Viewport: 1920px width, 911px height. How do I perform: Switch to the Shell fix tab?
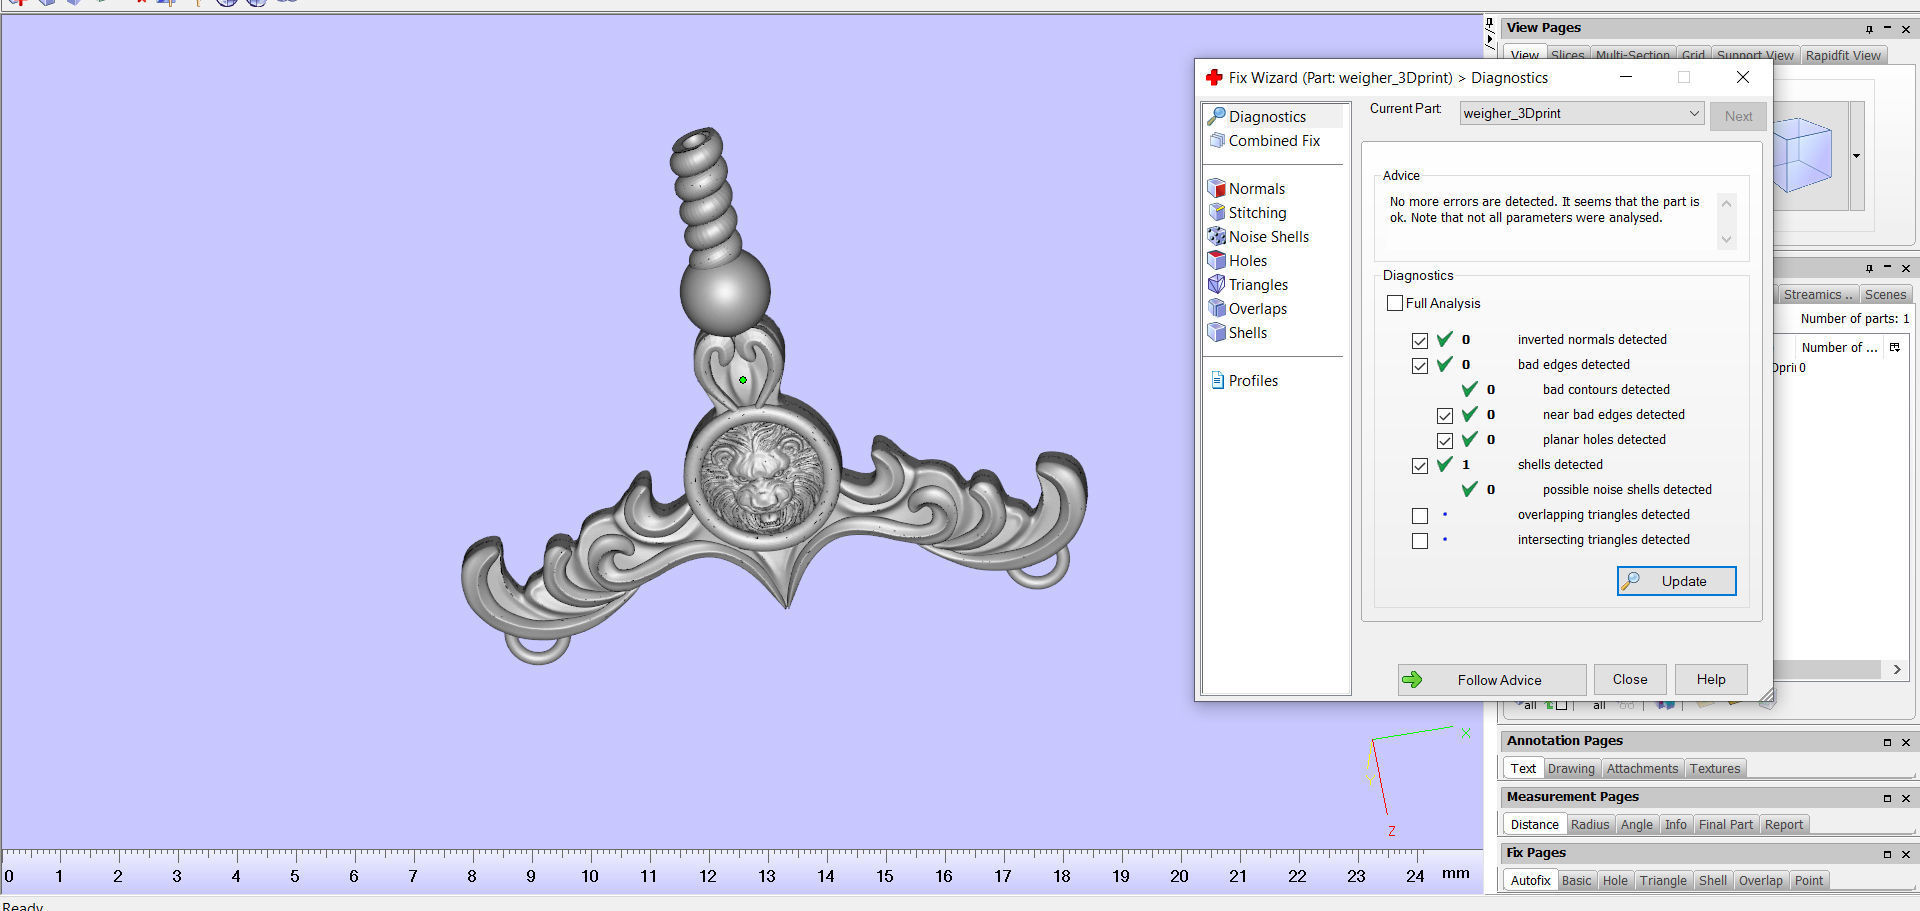click(x=1713, y=880)
